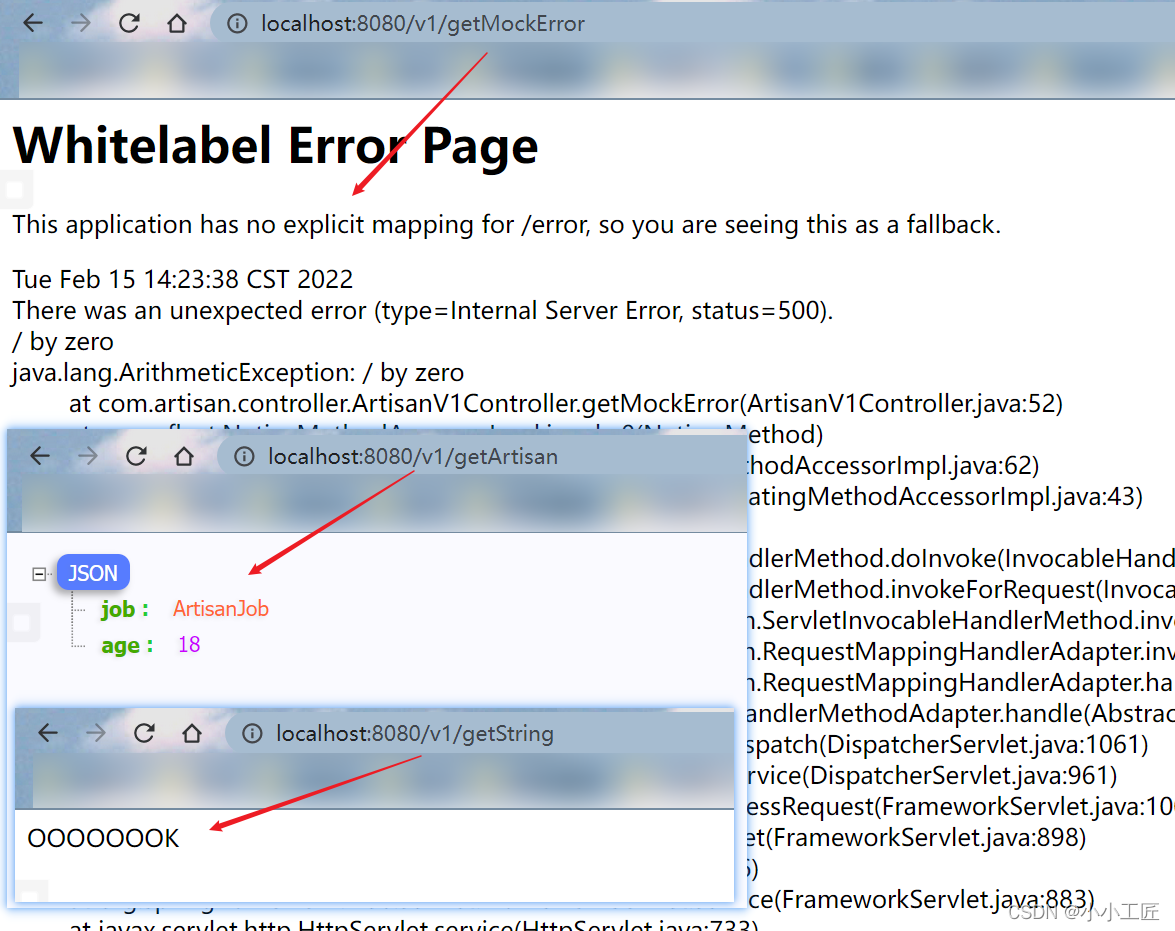Refresh the getString page
The image size is (1175, 931).
[x=144, y=733]
